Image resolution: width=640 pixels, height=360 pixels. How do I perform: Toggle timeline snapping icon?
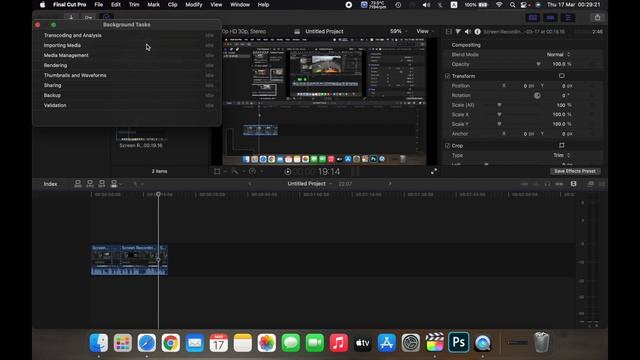coord(559,184)
